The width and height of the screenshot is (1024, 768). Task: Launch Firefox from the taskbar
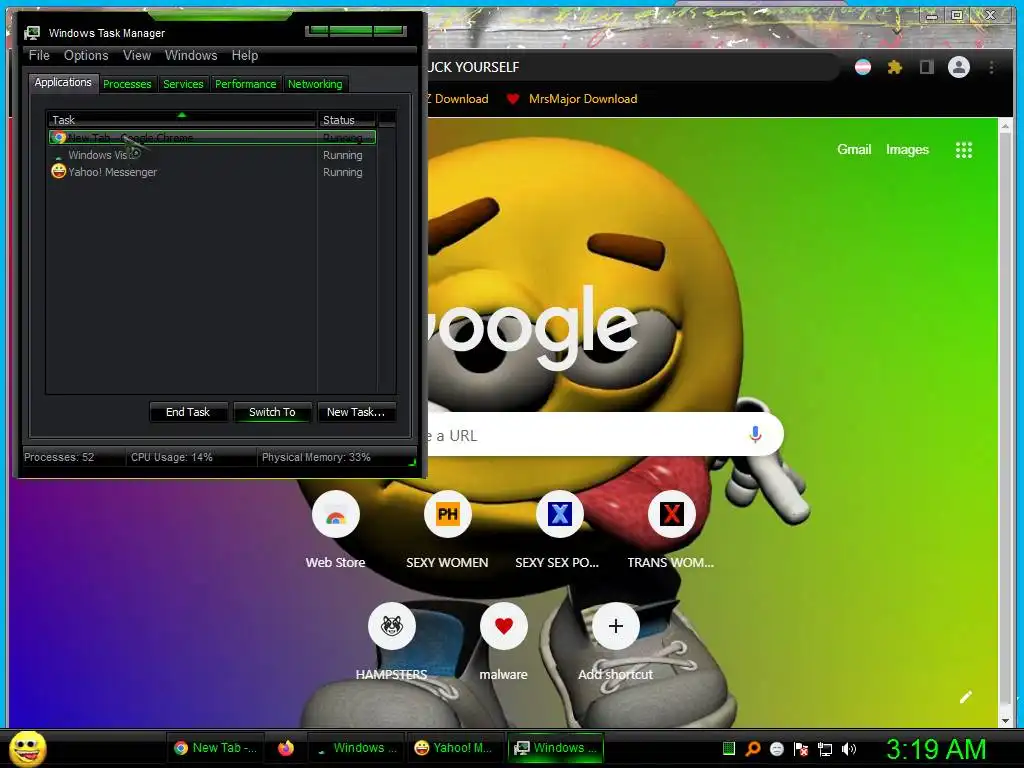coord(285,748)
